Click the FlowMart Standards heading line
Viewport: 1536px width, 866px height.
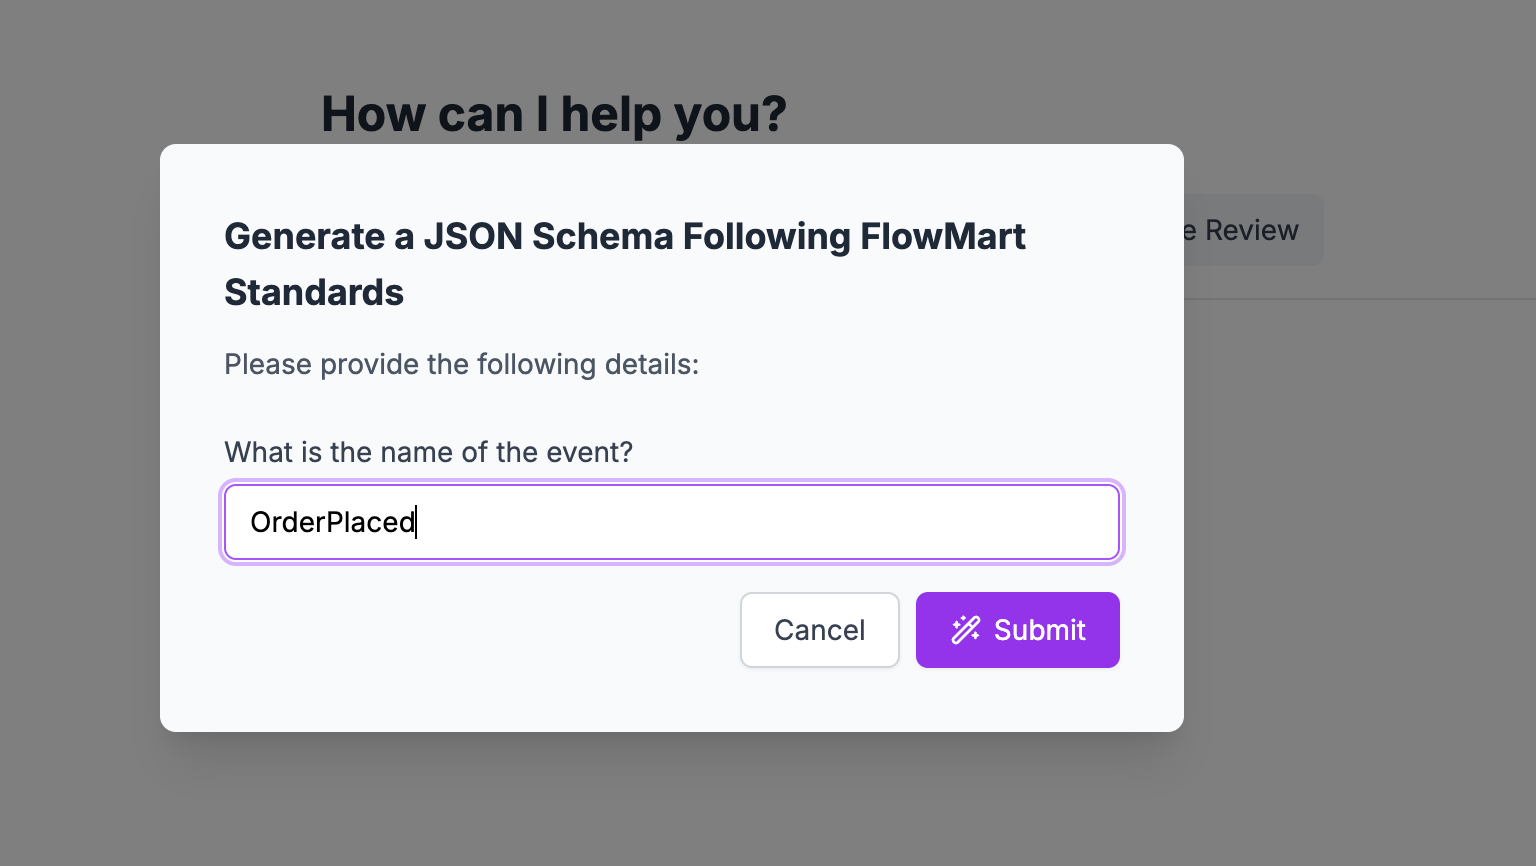point(313,292)
